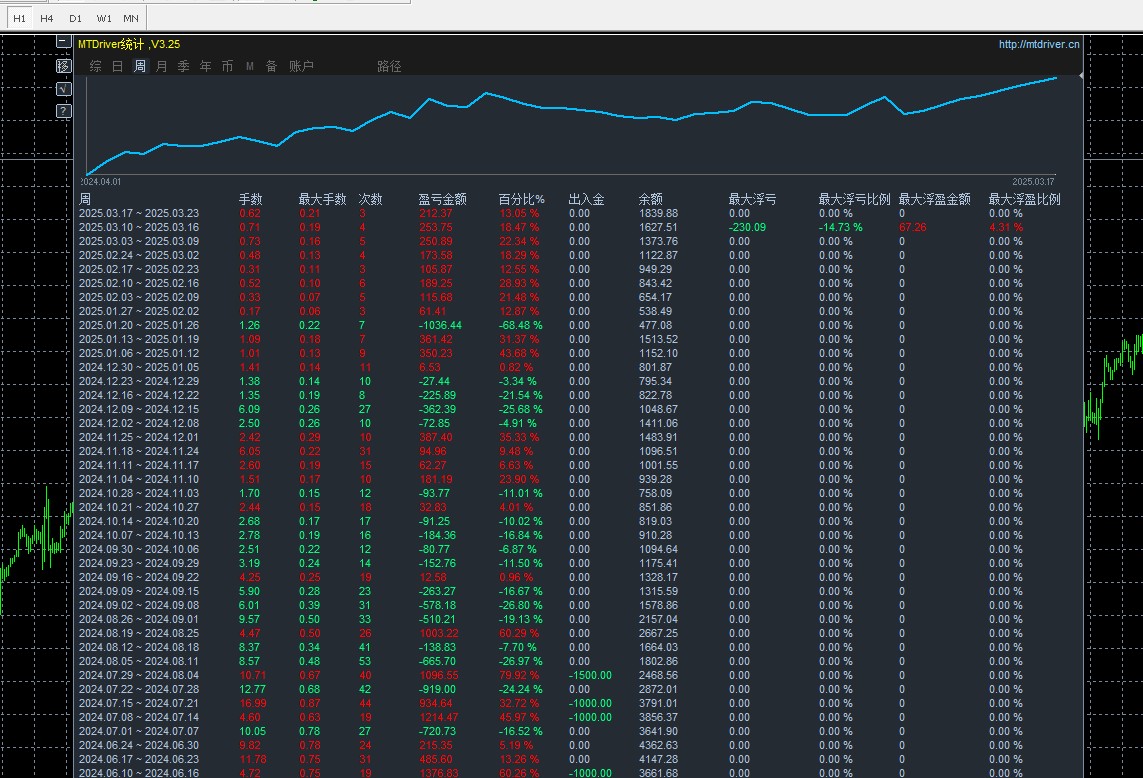Switch to the 日 daily statistics tab
Image resolution: width=1143 pixels, height=778 pixels.
118,66
